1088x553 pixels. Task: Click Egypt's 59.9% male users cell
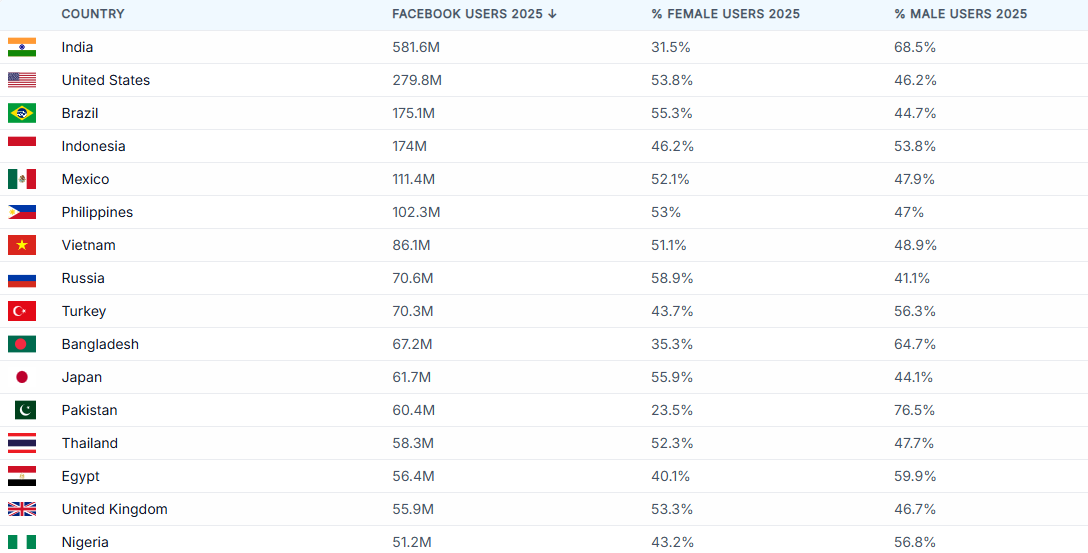click(x=915, y=476)
